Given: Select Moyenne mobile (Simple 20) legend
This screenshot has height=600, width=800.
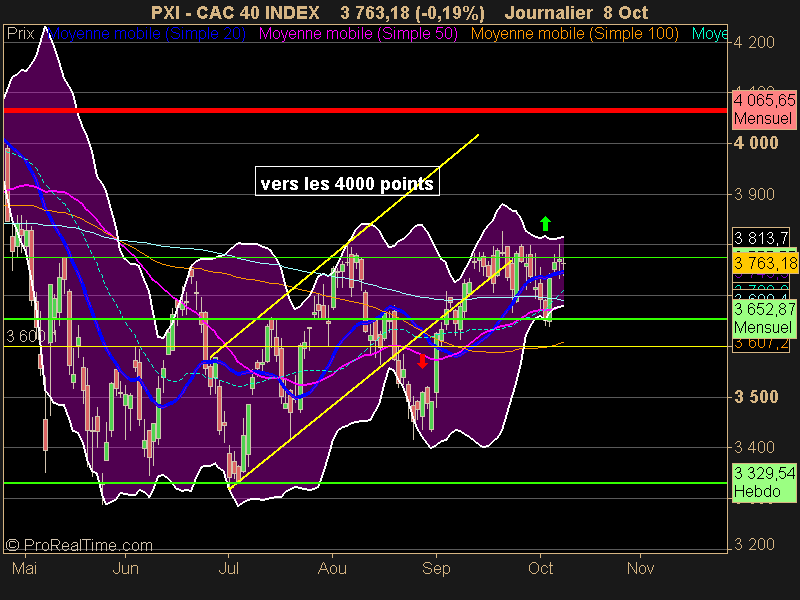Looking at the screenshot, I should click(x=147, y=34).
